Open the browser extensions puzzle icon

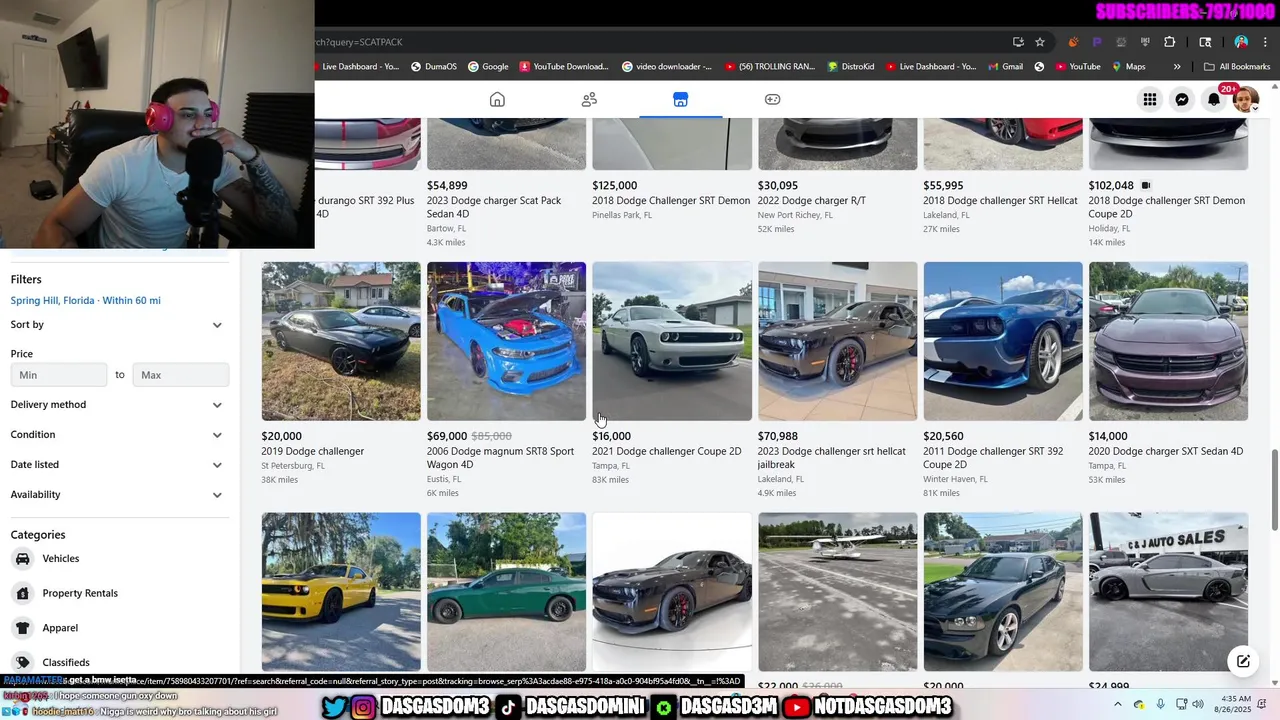pos(1170,42)
